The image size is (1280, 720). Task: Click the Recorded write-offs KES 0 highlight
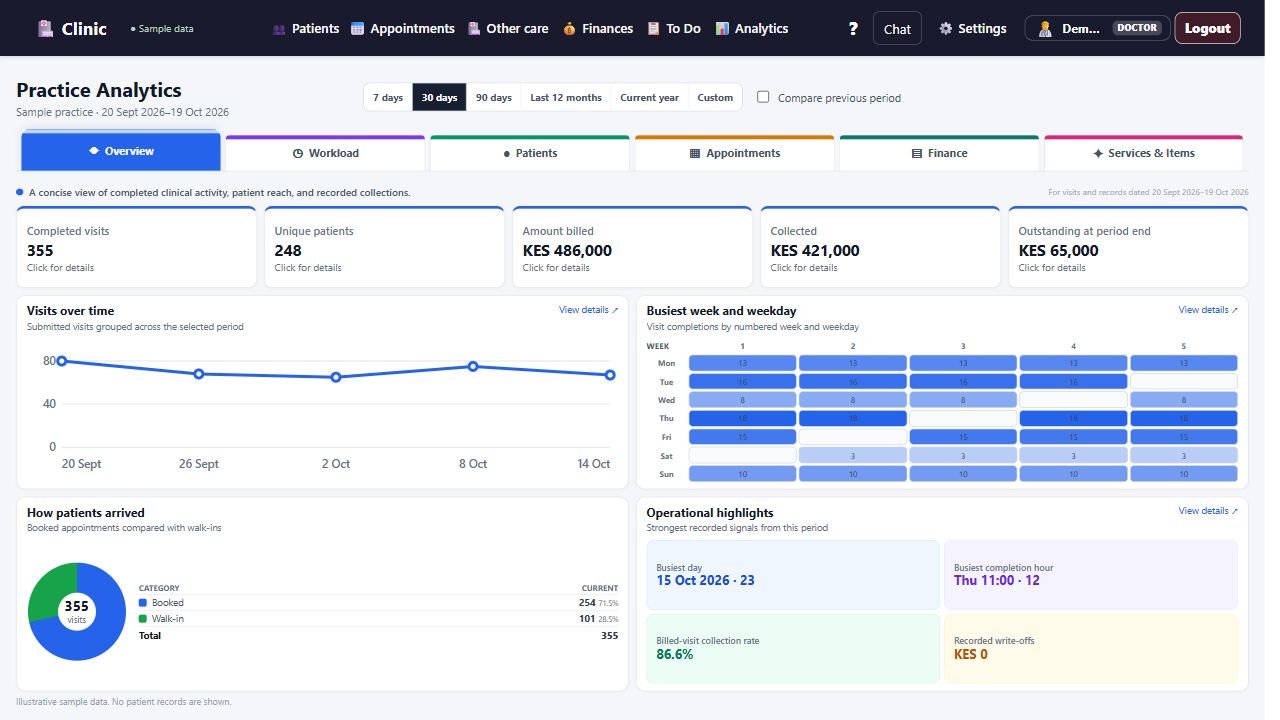(1091, 649)
